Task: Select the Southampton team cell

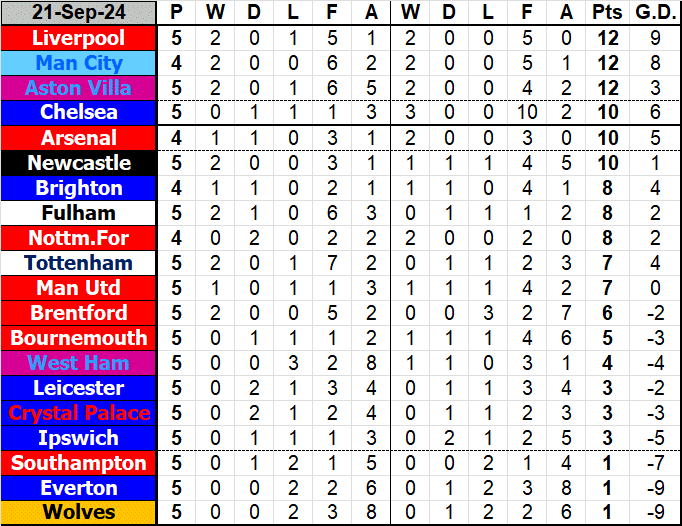Action: [79, 463]
